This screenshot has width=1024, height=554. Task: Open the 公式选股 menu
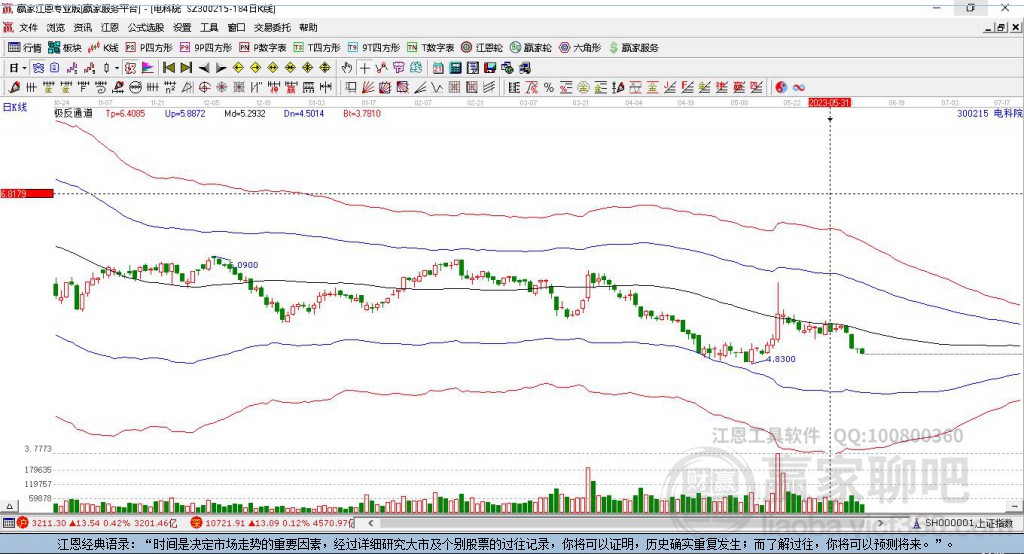tap(146, 27)
